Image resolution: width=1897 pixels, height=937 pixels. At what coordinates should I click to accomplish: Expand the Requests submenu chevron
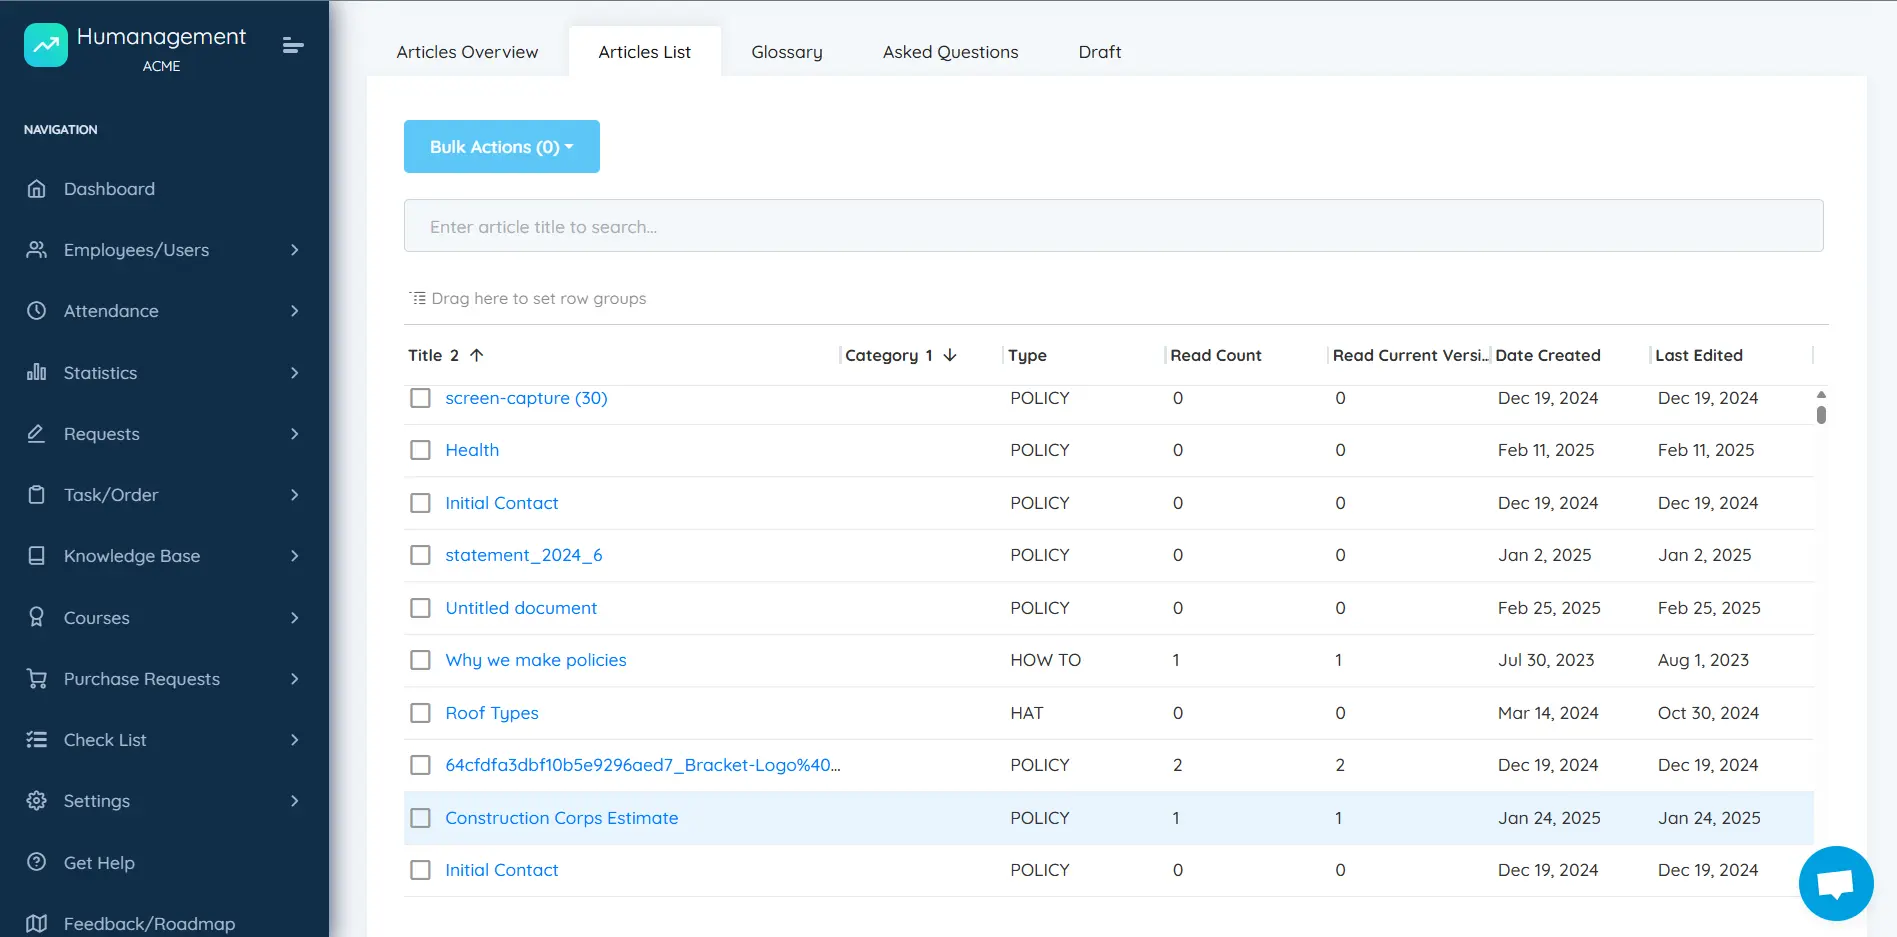(x=295, y=433)
